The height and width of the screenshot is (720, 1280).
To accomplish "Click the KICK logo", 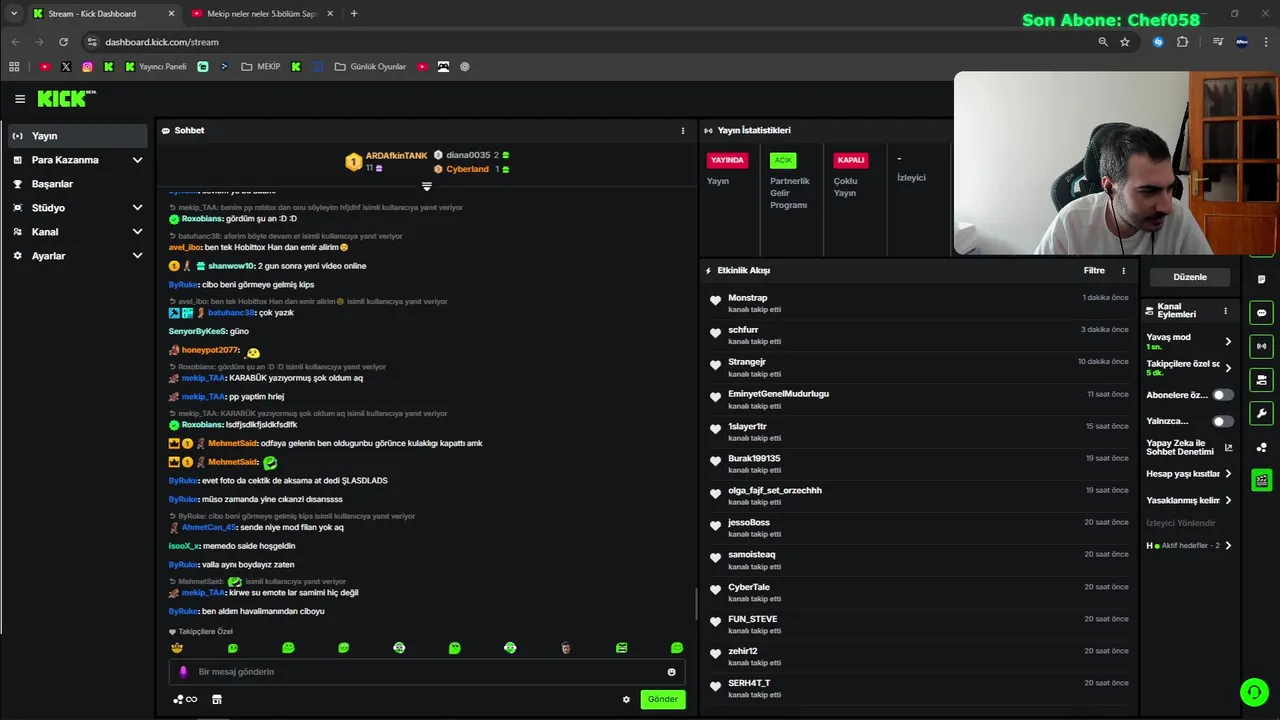I will click(x=66, y=98).
